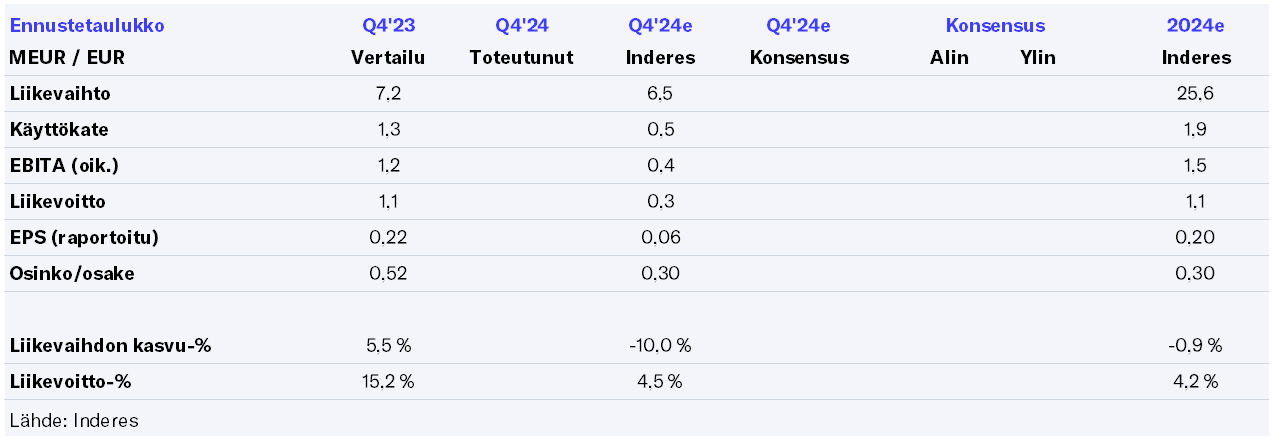Select the Liikevoitto-% row label
Screen dimensions: 1272x437
[x=70, y=382]
